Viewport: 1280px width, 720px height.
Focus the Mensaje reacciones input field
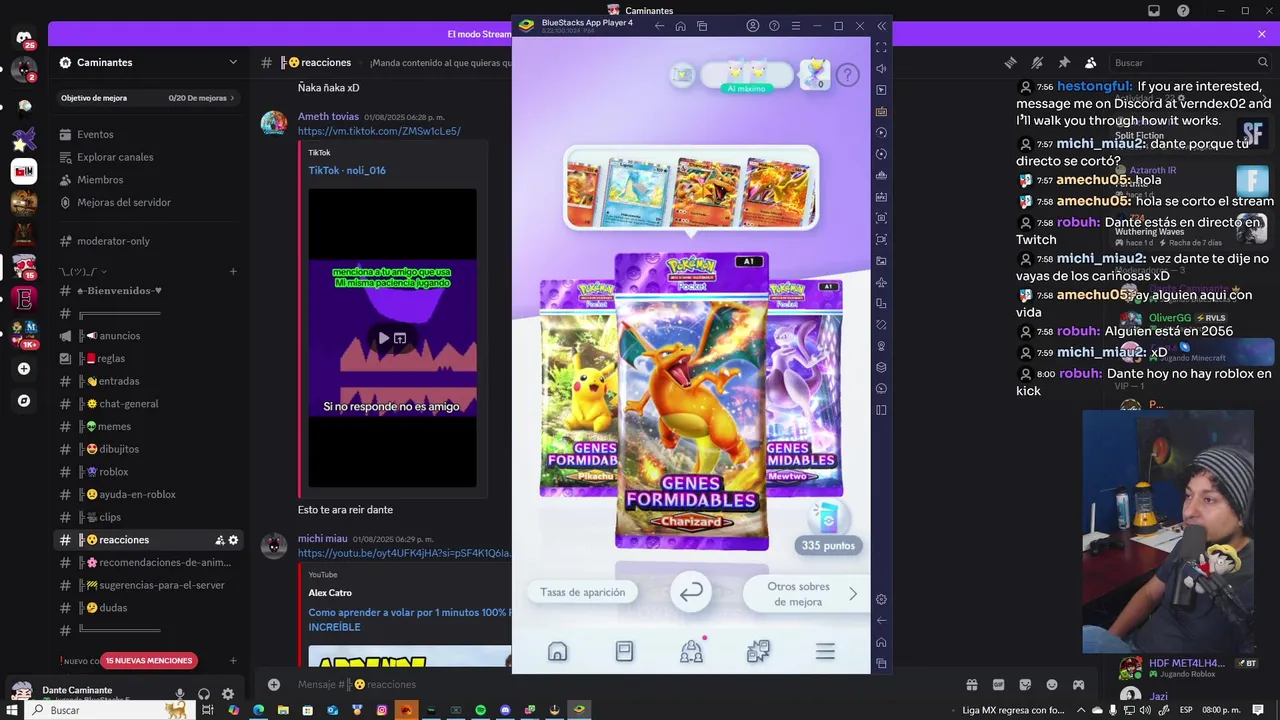click(x=400, y=684)
